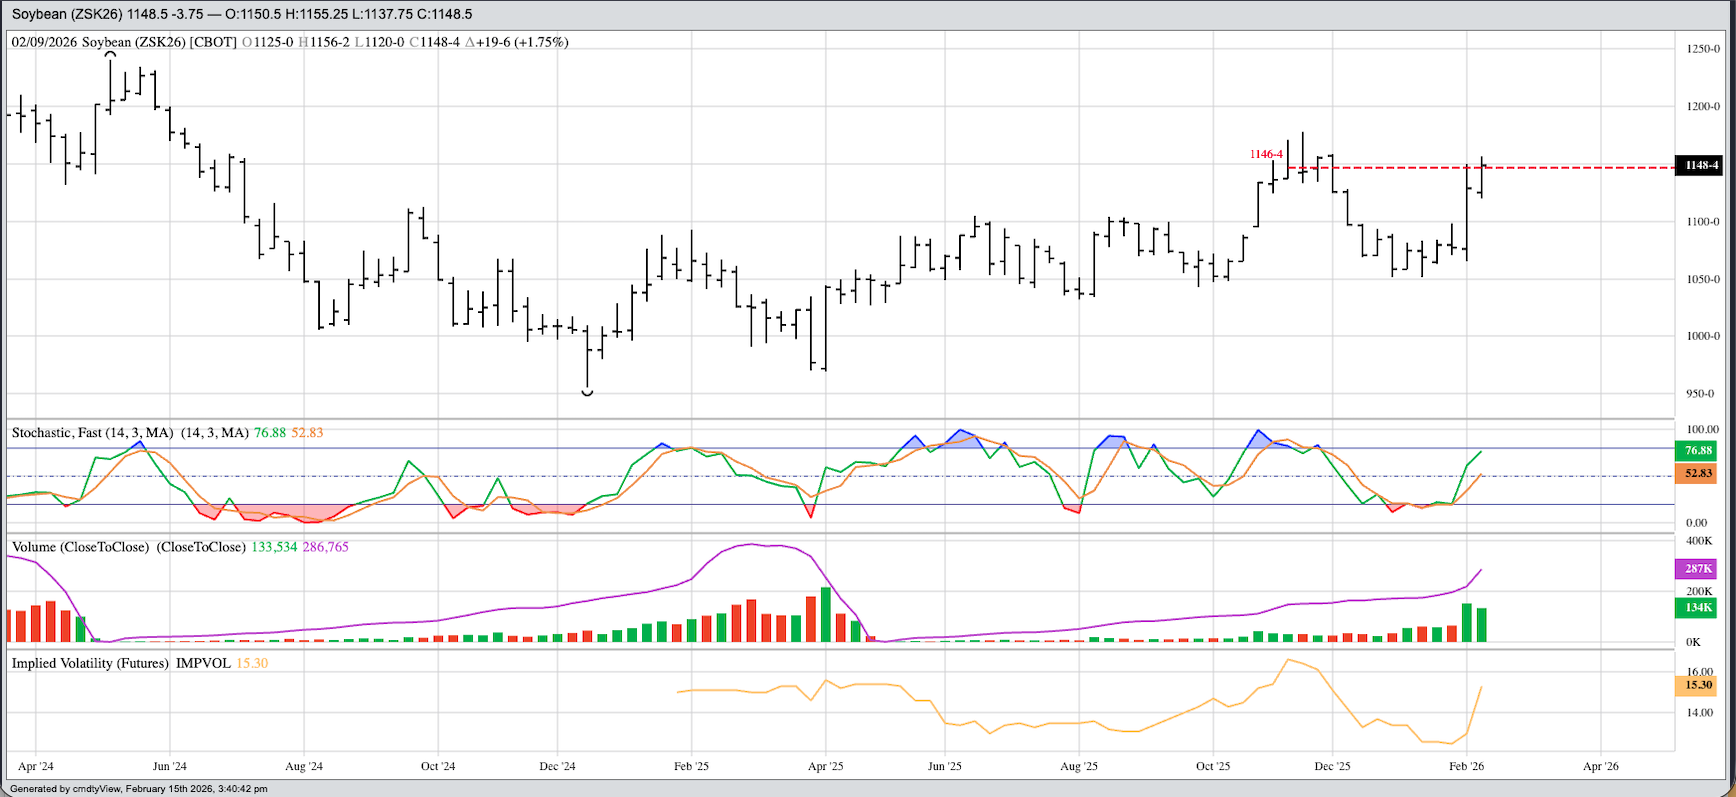Click the Soybean (ZSK26) header title text
This screenshot has height=797, width=1736.
(67, 14)
